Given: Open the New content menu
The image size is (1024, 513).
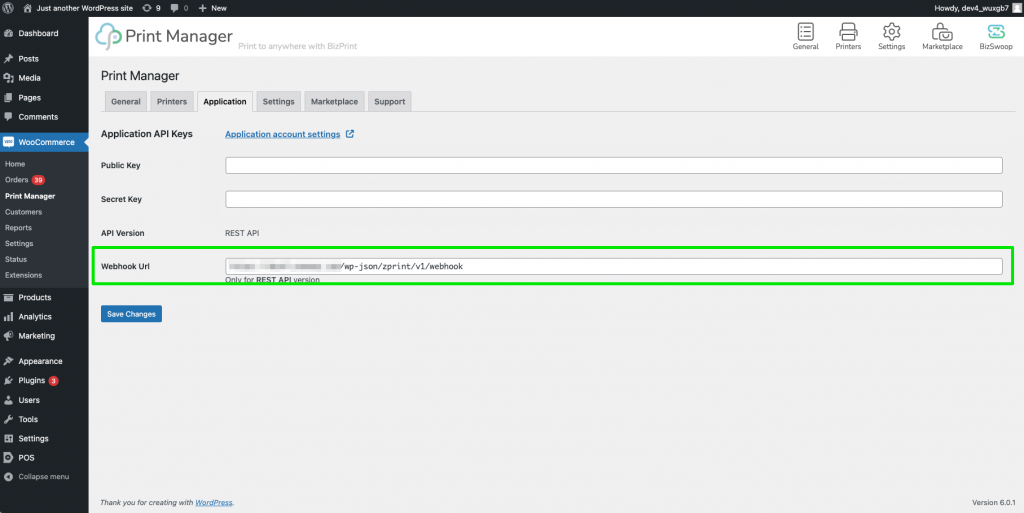Looking at the screenshot, I should 212,7.
